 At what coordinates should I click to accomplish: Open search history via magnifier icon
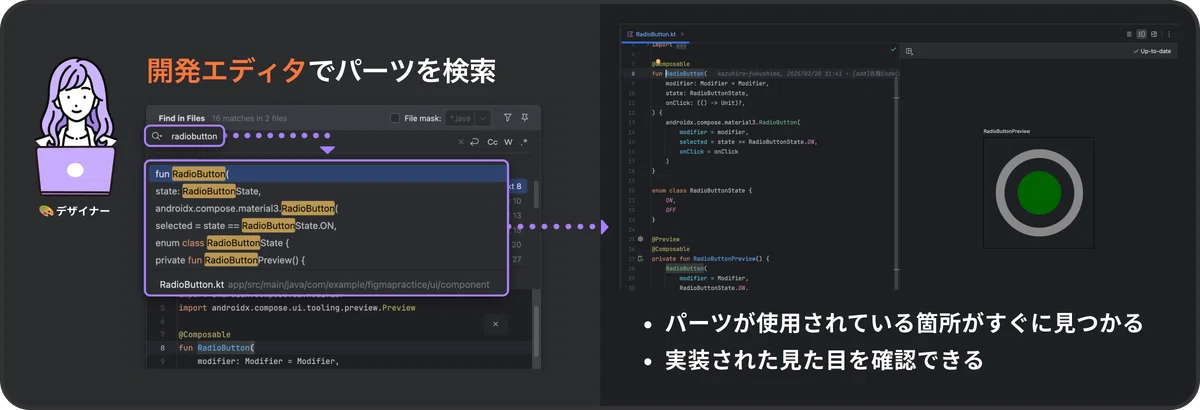click(x=156, y=136)
